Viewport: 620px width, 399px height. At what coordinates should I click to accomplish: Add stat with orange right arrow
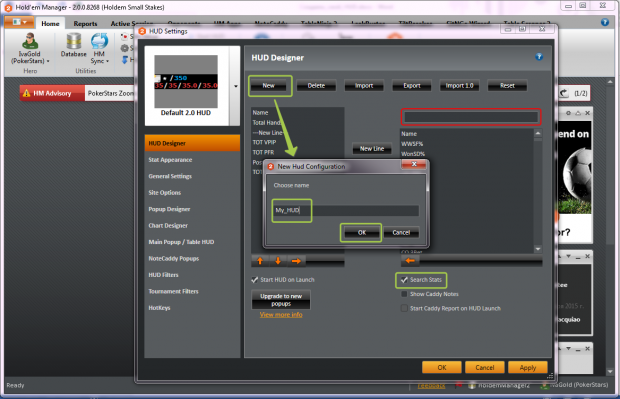(x=296, y=261)
